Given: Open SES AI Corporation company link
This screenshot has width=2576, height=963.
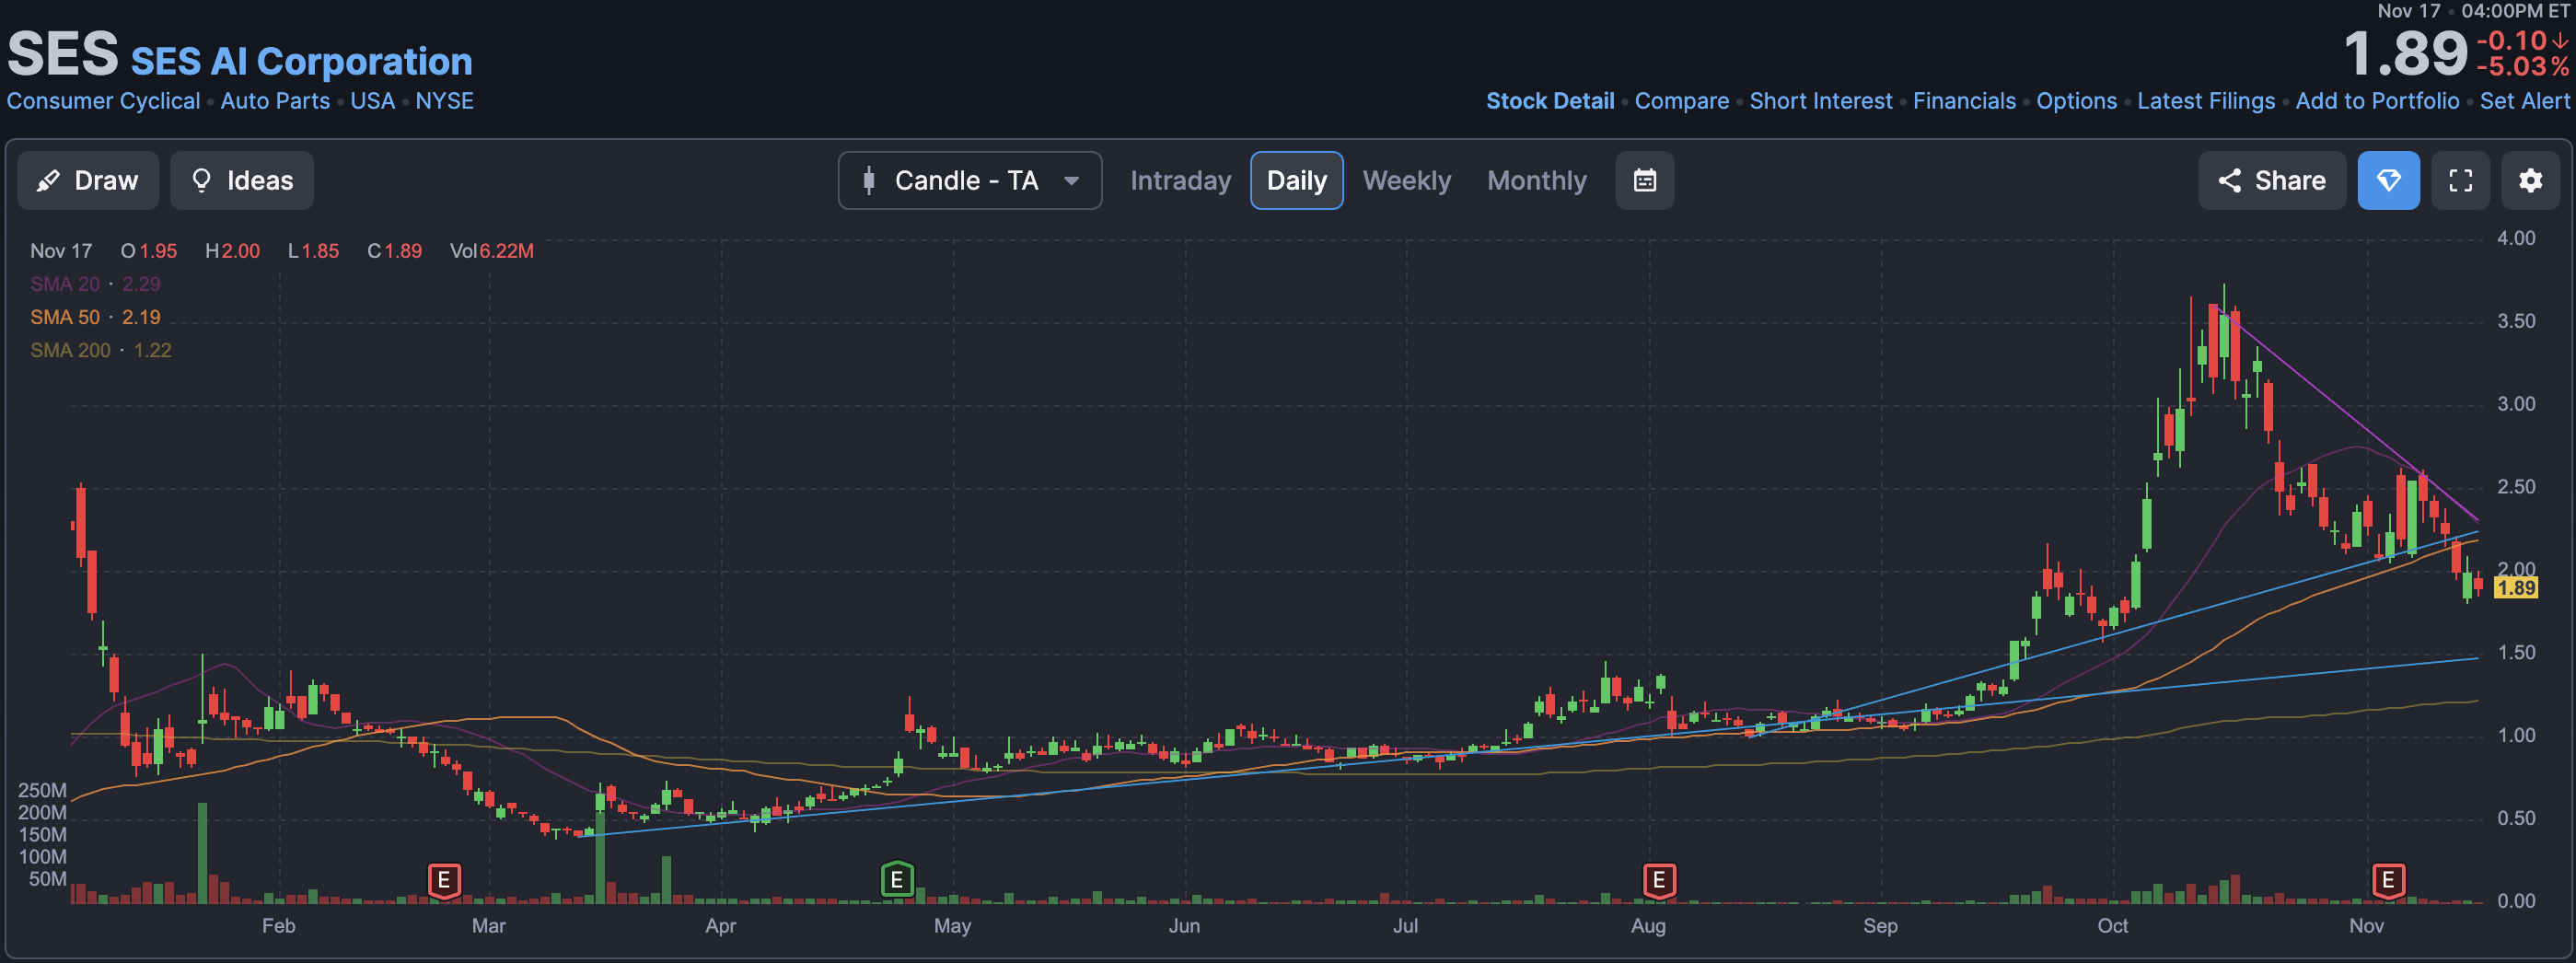Looking at the screenshot, I should 301,62.
